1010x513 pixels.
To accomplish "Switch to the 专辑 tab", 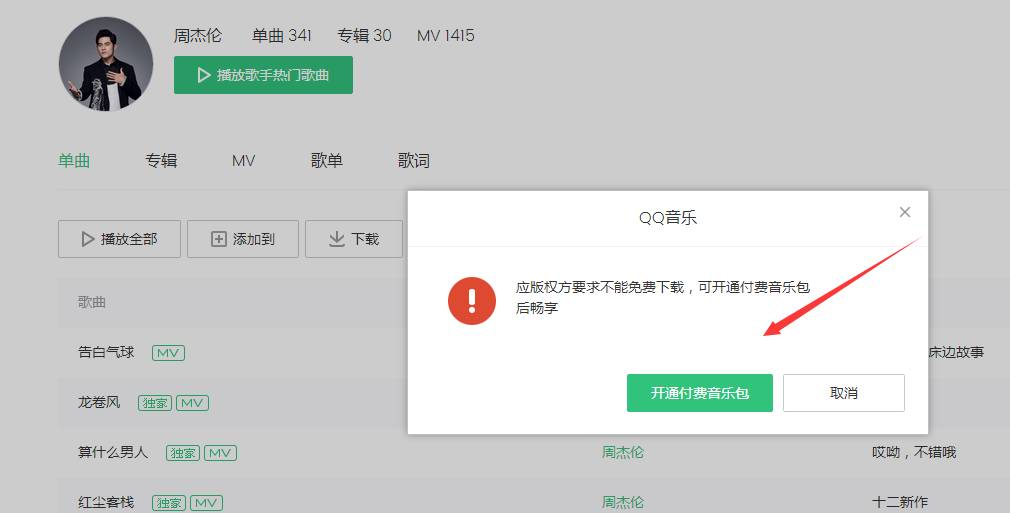I will click(161, 160).
